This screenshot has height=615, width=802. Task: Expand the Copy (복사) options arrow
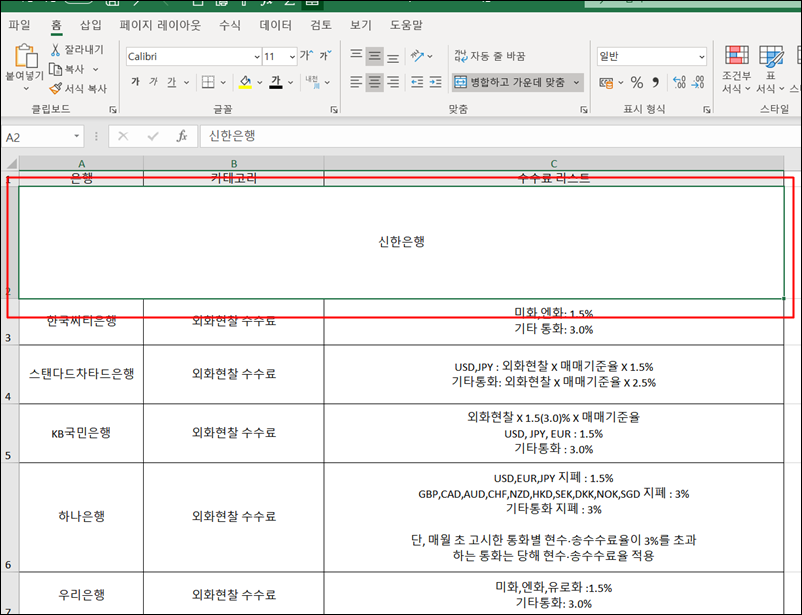click(95, 69)
